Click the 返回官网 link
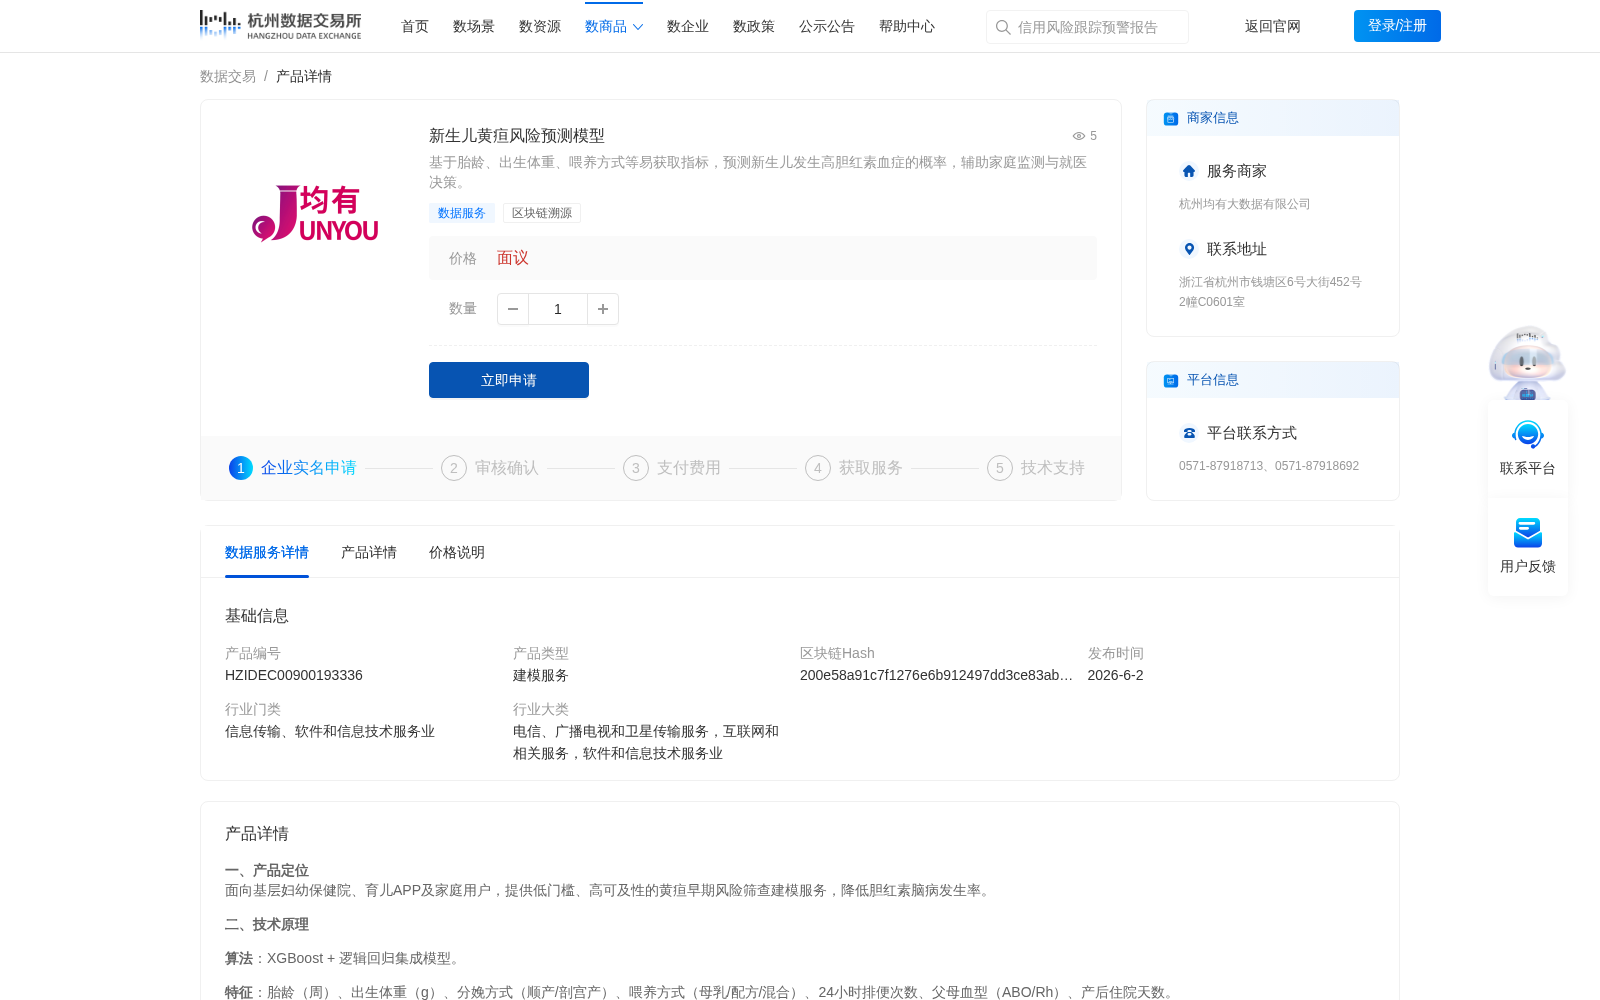This screenshot has width=1600, height=1000. (1273, 27)
